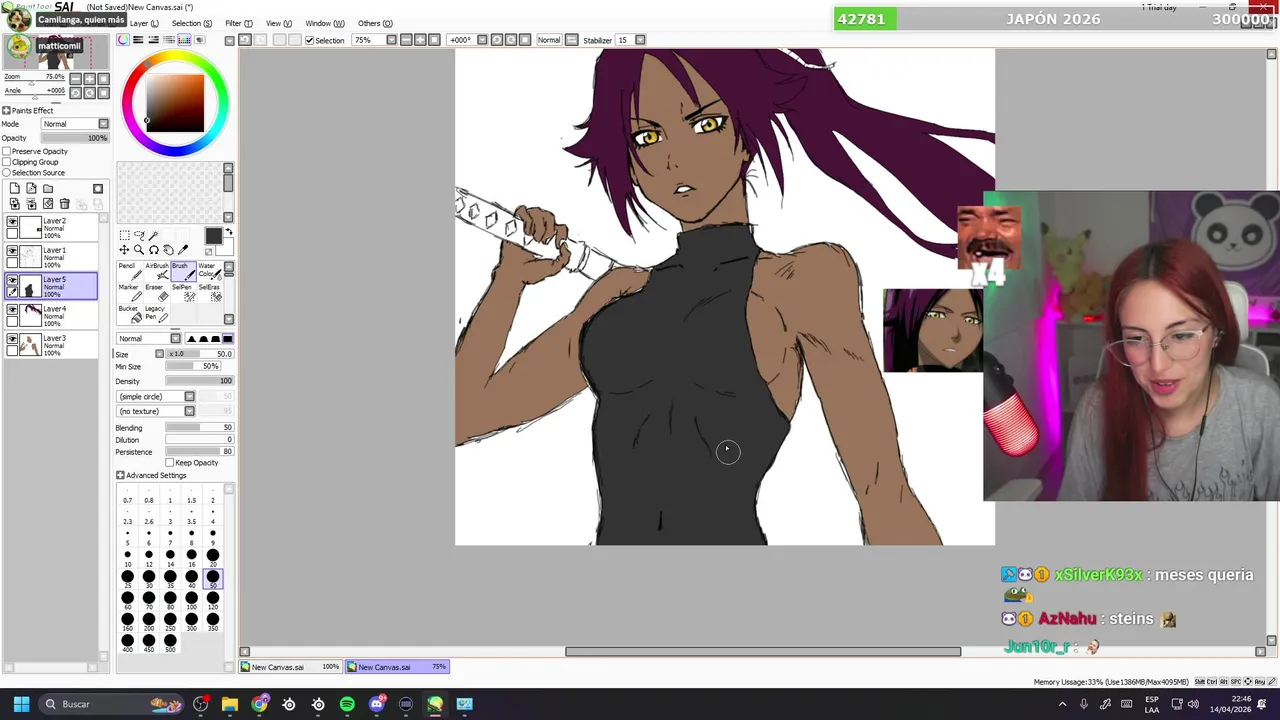The height and width of the screenshot is (720, 1280).
Task: Activate the zoom magnifier tool
Action: [139, 250]
